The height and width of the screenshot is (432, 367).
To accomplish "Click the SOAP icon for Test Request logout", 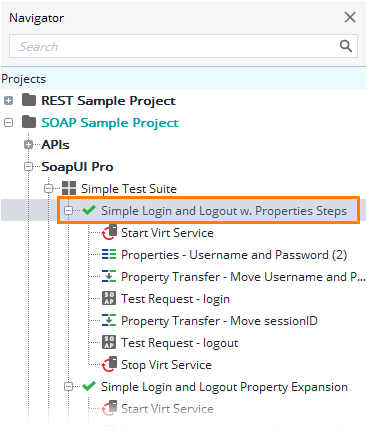I will coord(109,342).
